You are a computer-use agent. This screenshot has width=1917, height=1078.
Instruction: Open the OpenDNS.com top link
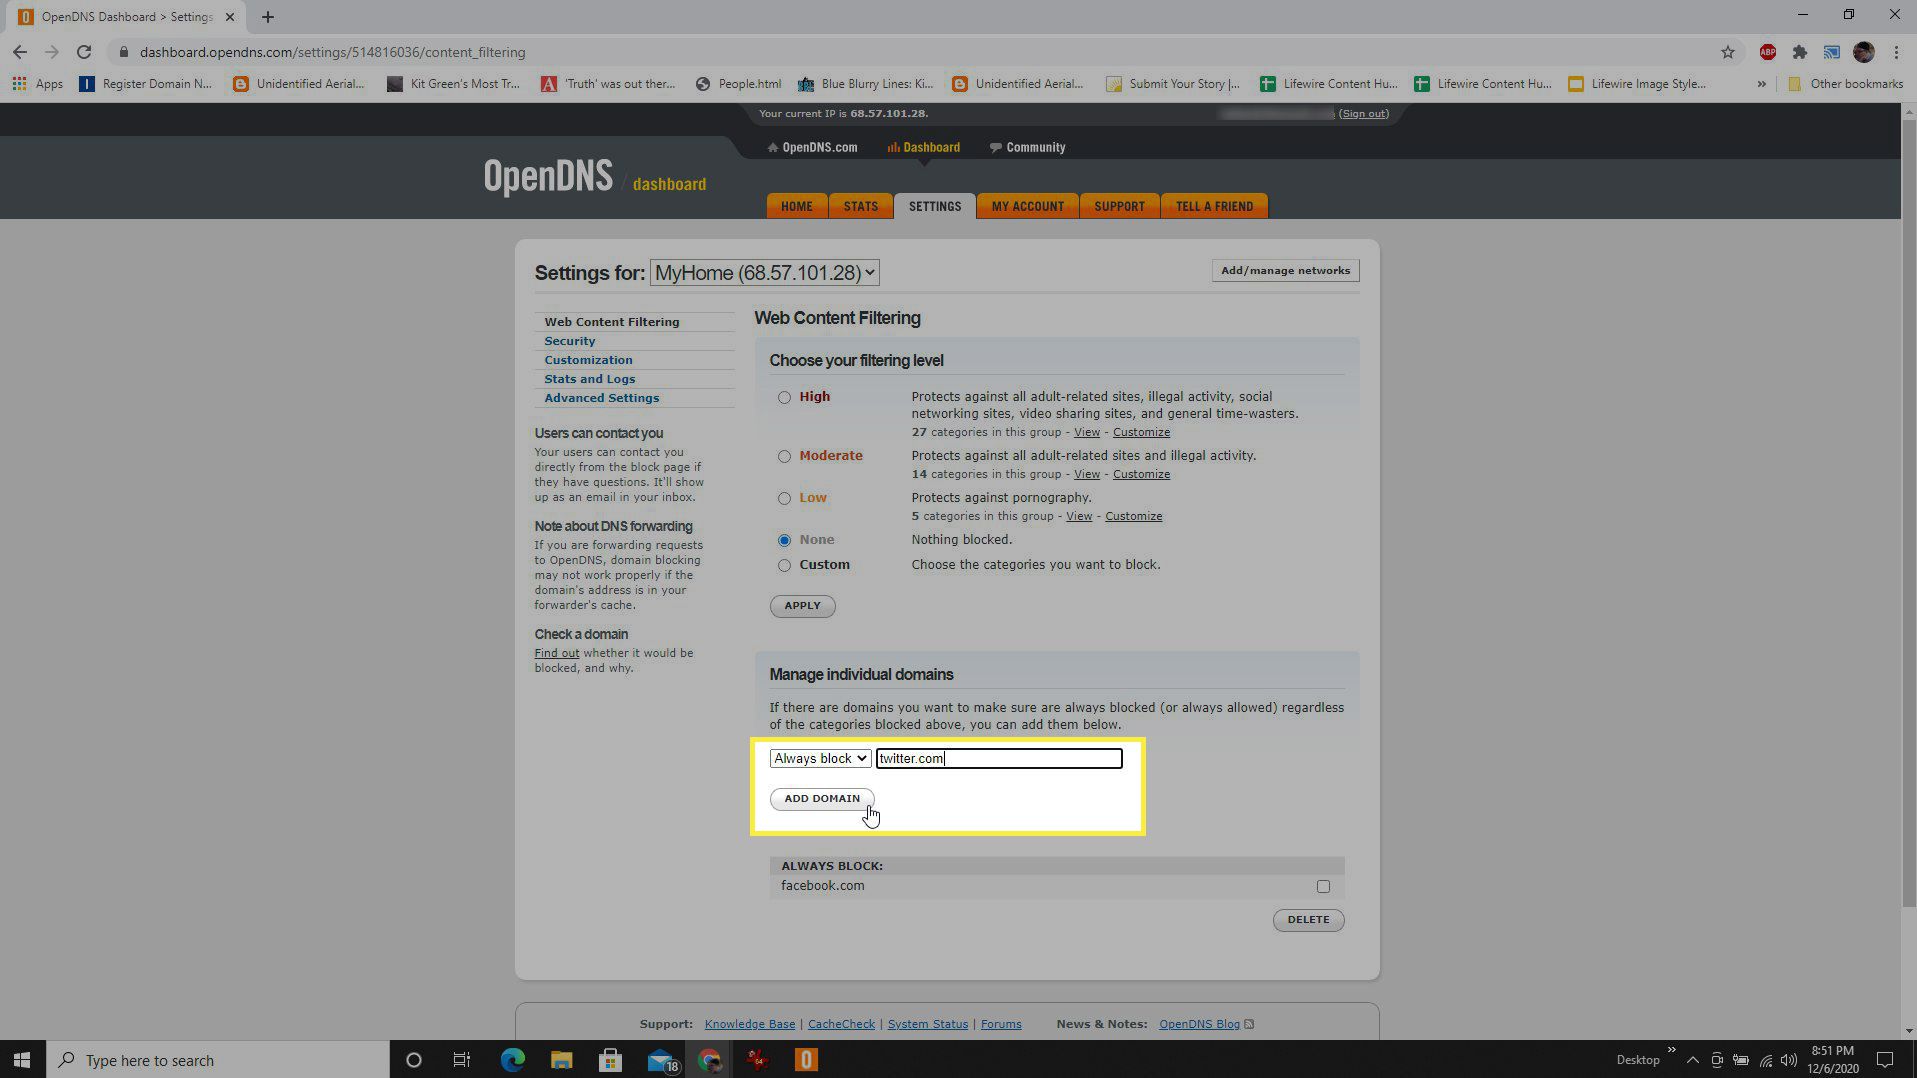(812, 147)
